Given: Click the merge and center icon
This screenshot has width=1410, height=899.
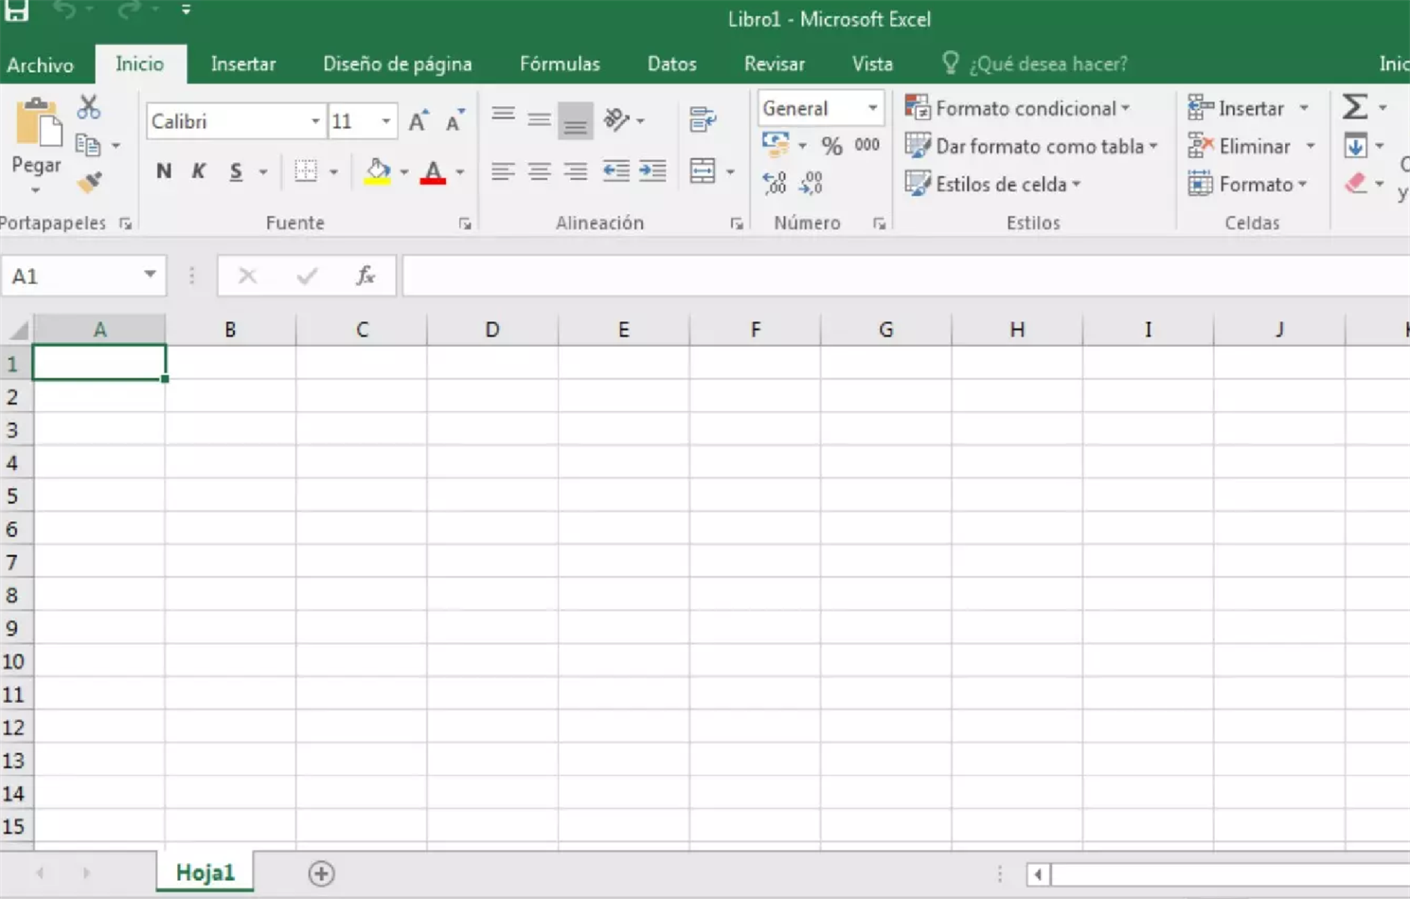Looking at the screenshot, I should (x=703, y=171).
